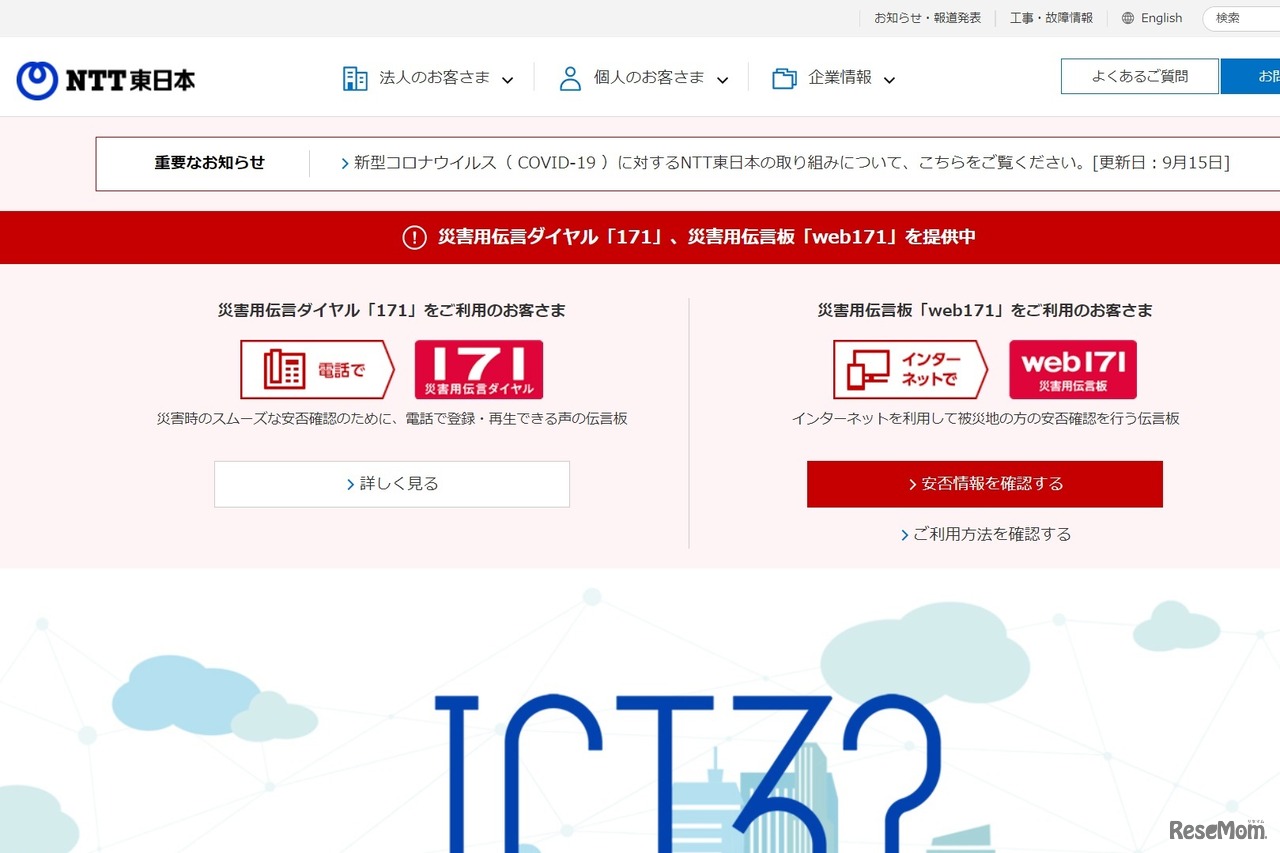Click the telephone 電話で icon

(317, 370)
